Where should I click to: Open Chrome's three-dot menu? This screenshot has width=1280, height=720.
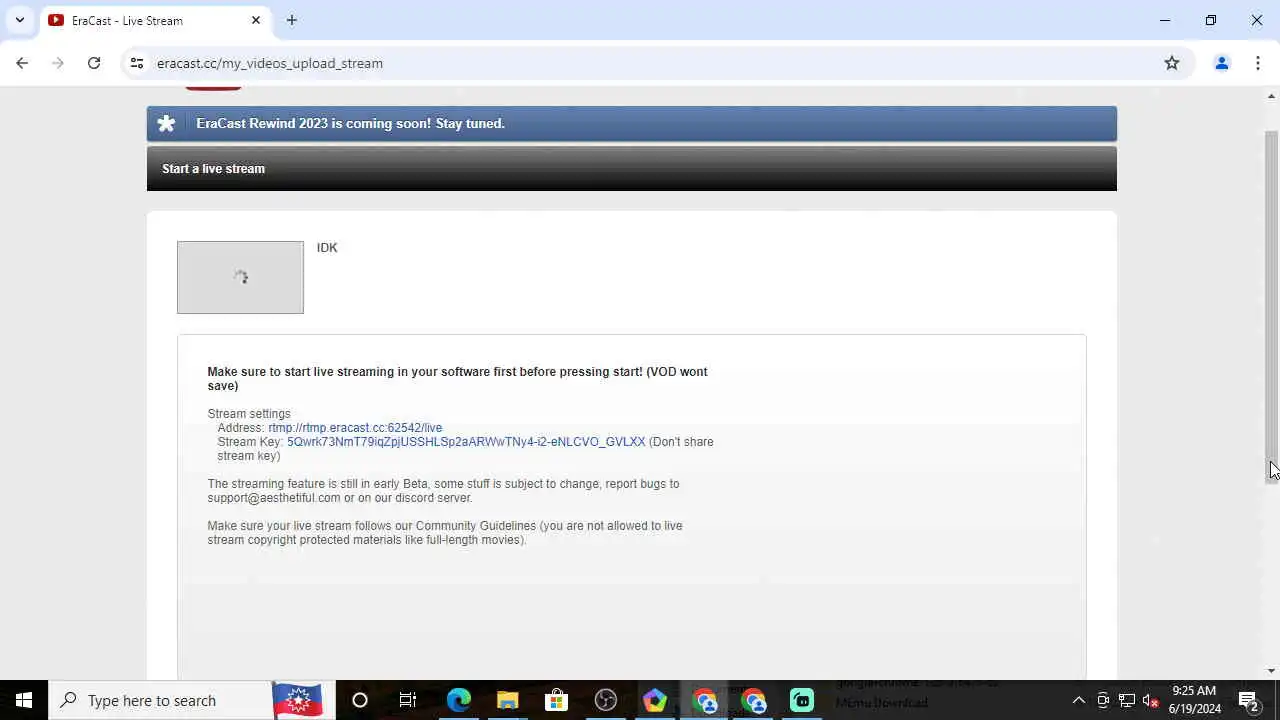pyautogui.click(x=1258, y=63)
